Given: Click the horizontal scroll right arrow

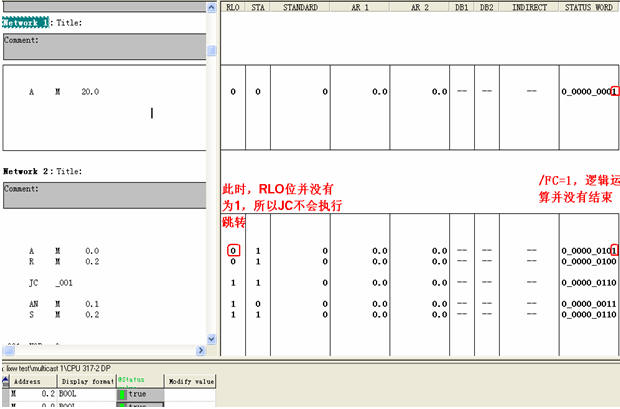Looking at the screenshot, I should coord(201,350).
